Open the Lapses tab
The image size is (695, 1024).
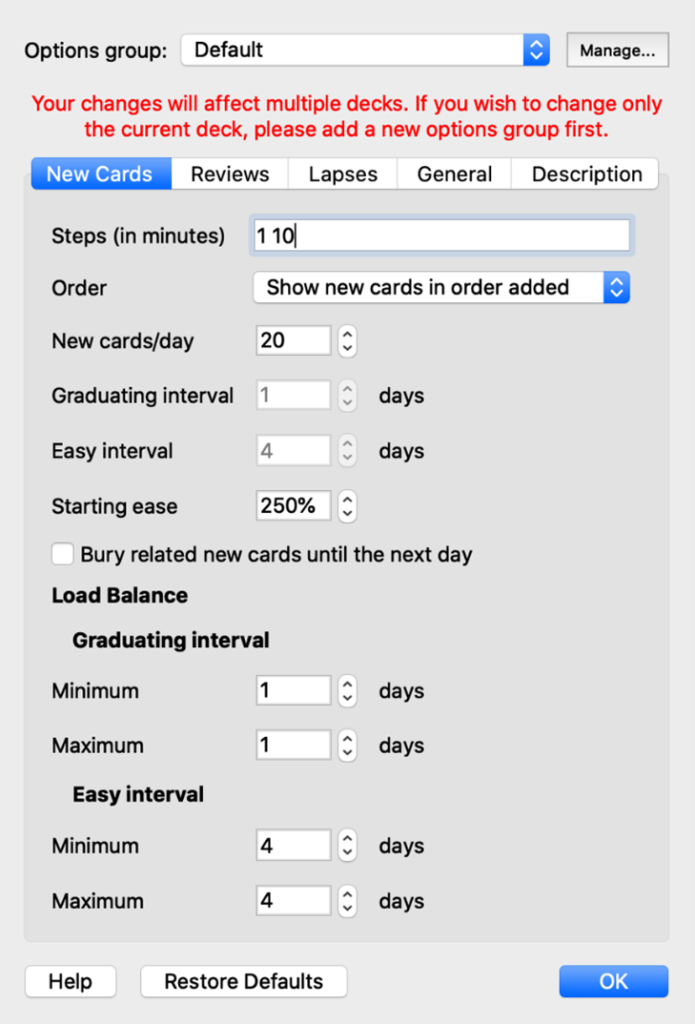(343, 174)
